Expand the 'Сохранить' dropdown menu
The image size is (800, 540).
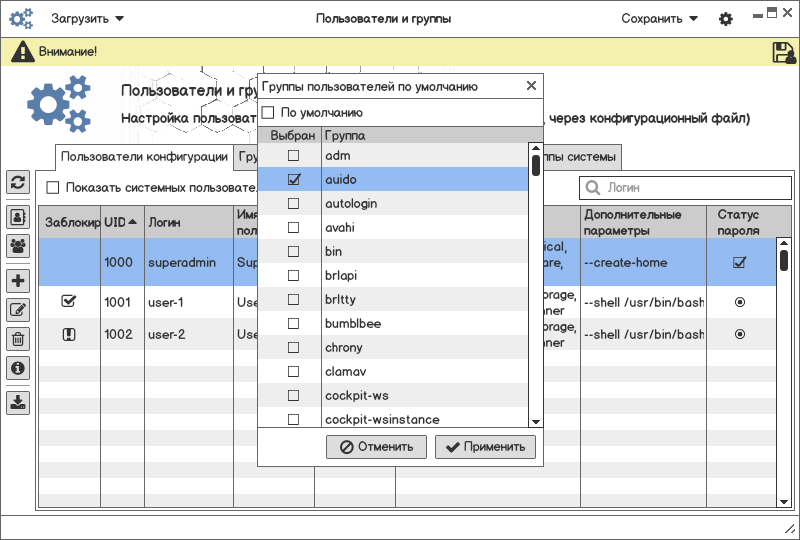659,19
